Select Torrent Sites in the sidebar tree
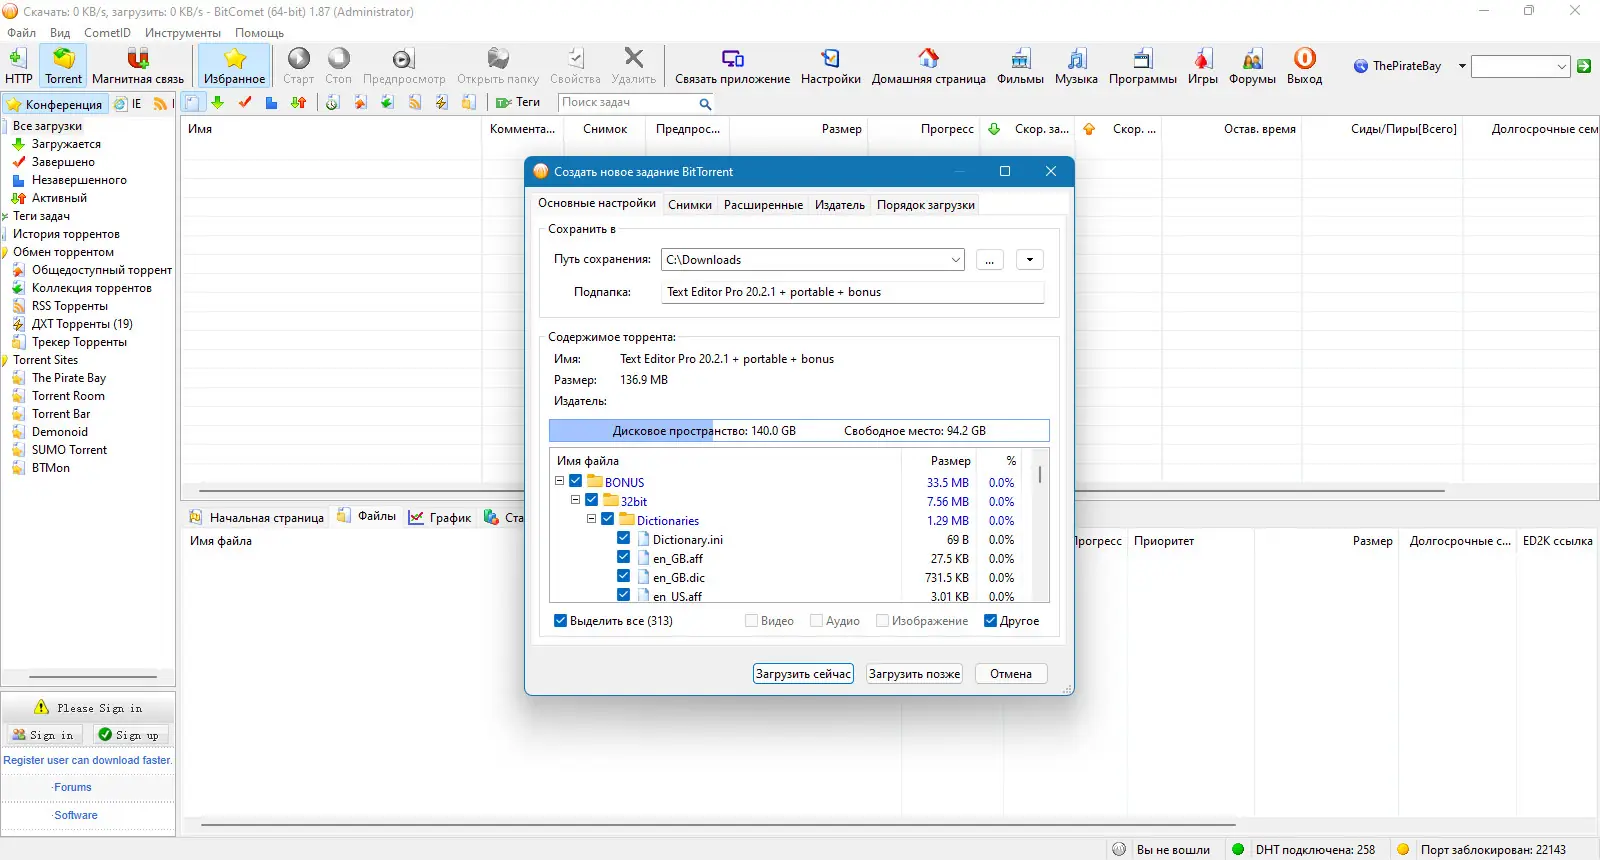1600x860 pixels. tap(45, 360)
